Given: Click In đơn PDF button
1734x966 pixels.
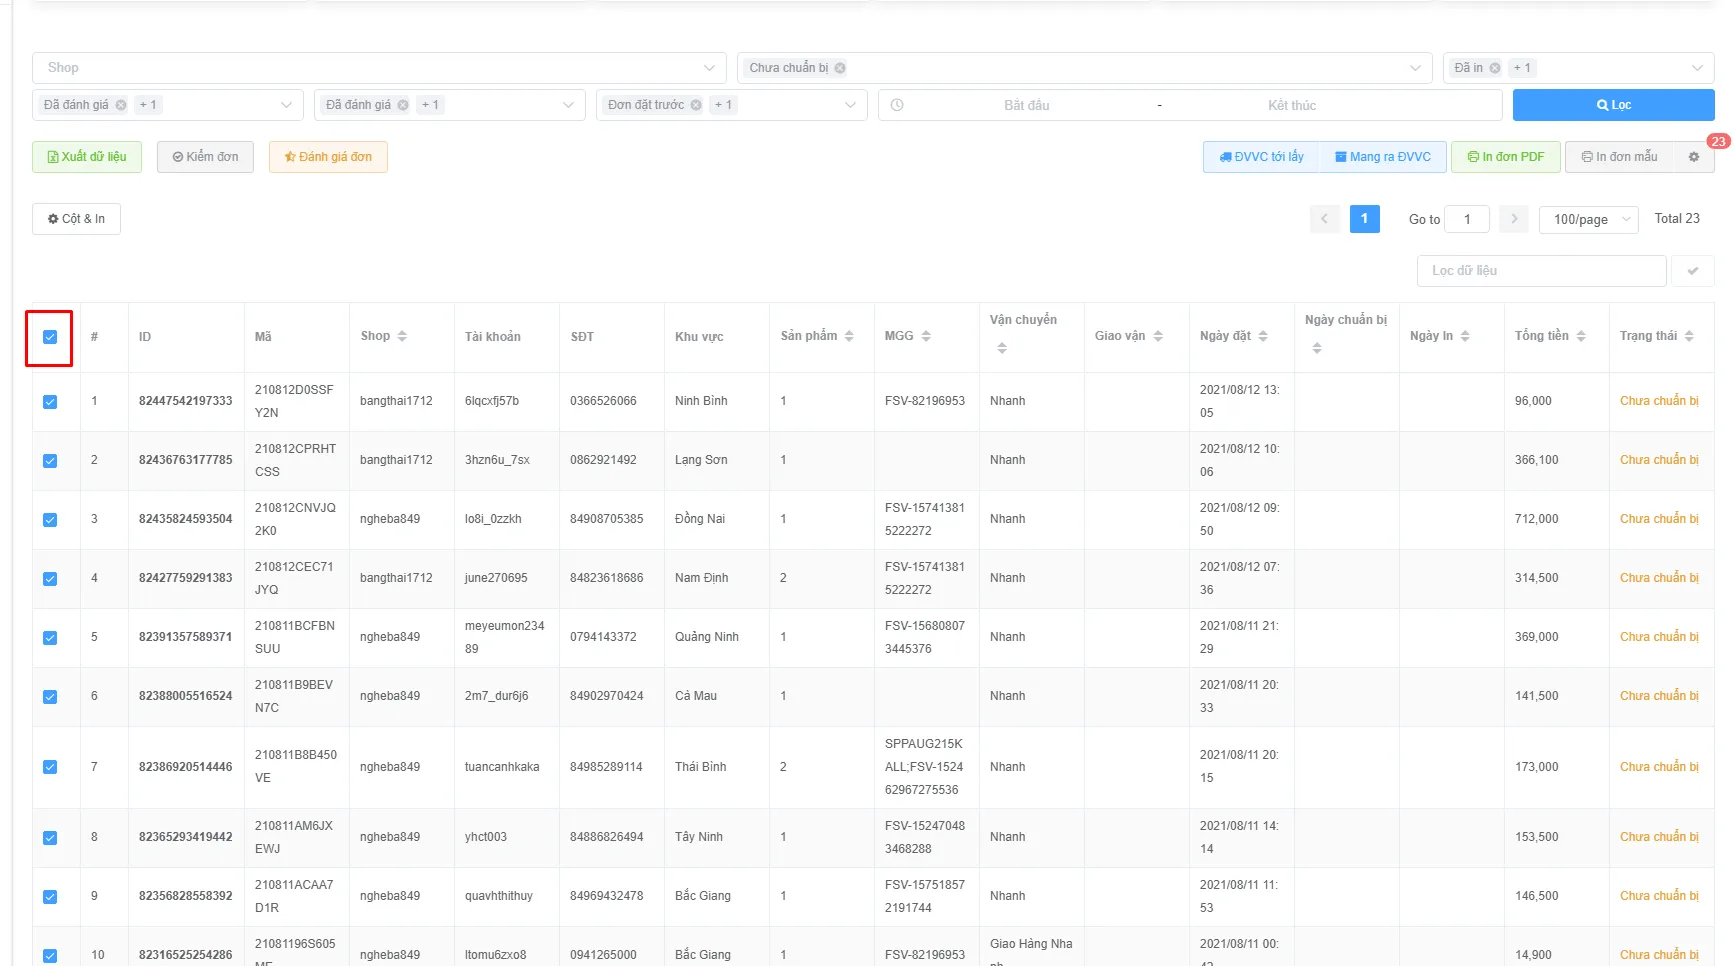Looking at the screenshot, I should point(1505,157).
